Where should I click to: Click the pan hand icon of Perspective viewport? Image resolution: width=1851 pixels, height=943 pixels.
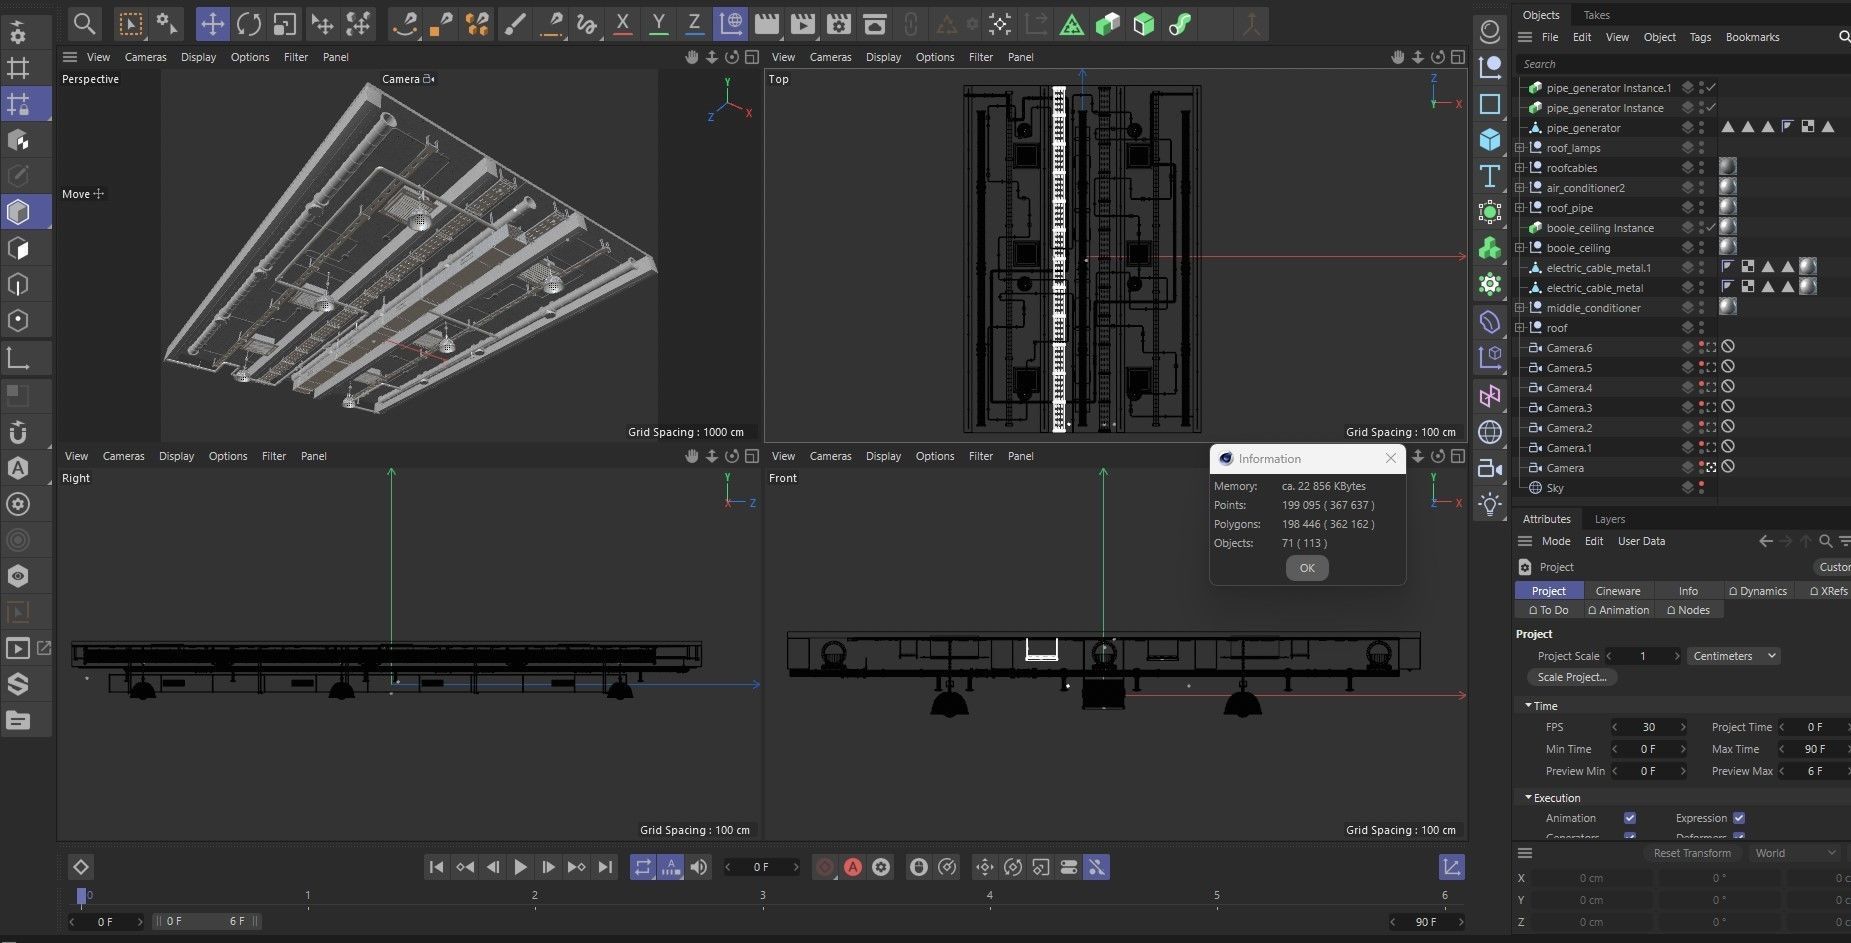coord(691,57)
